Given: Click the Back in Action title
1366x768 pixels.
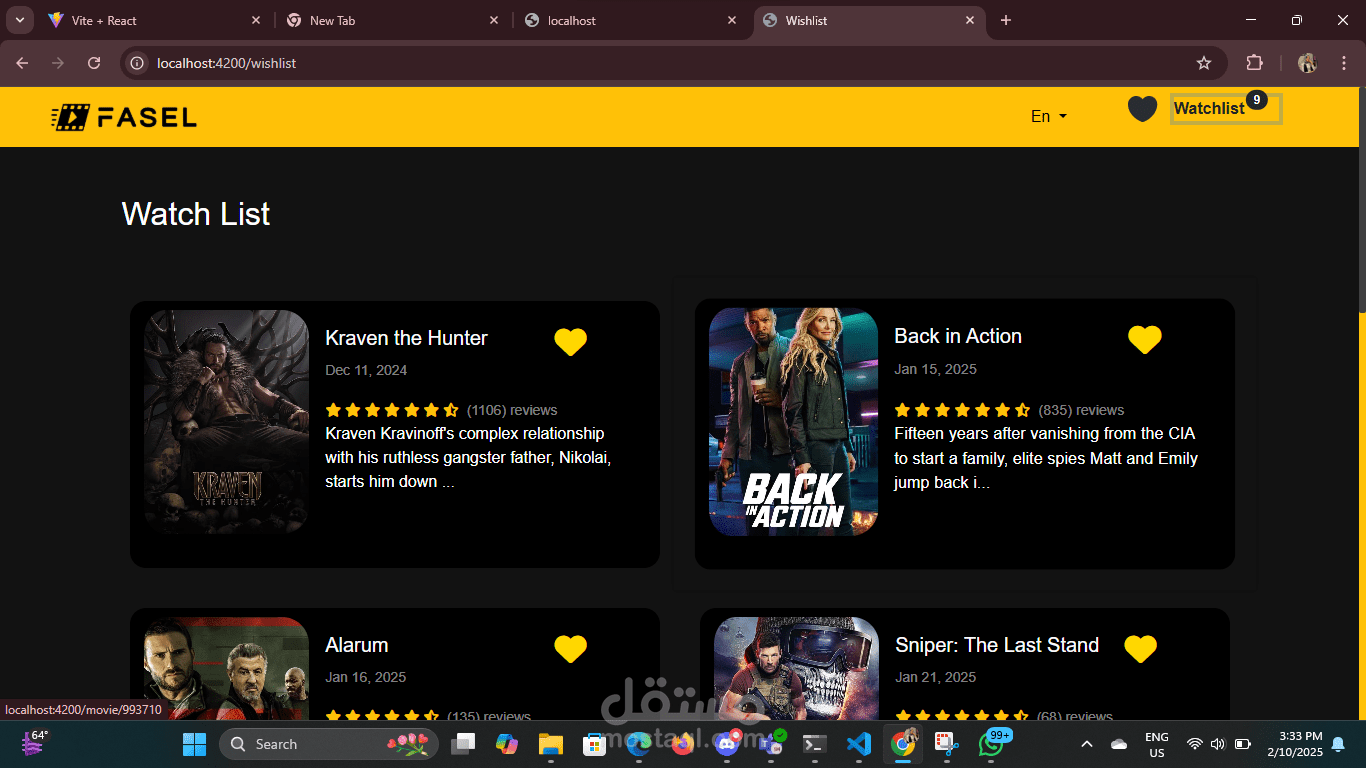Looking at the screenshot, I should [x=958, y=336].
